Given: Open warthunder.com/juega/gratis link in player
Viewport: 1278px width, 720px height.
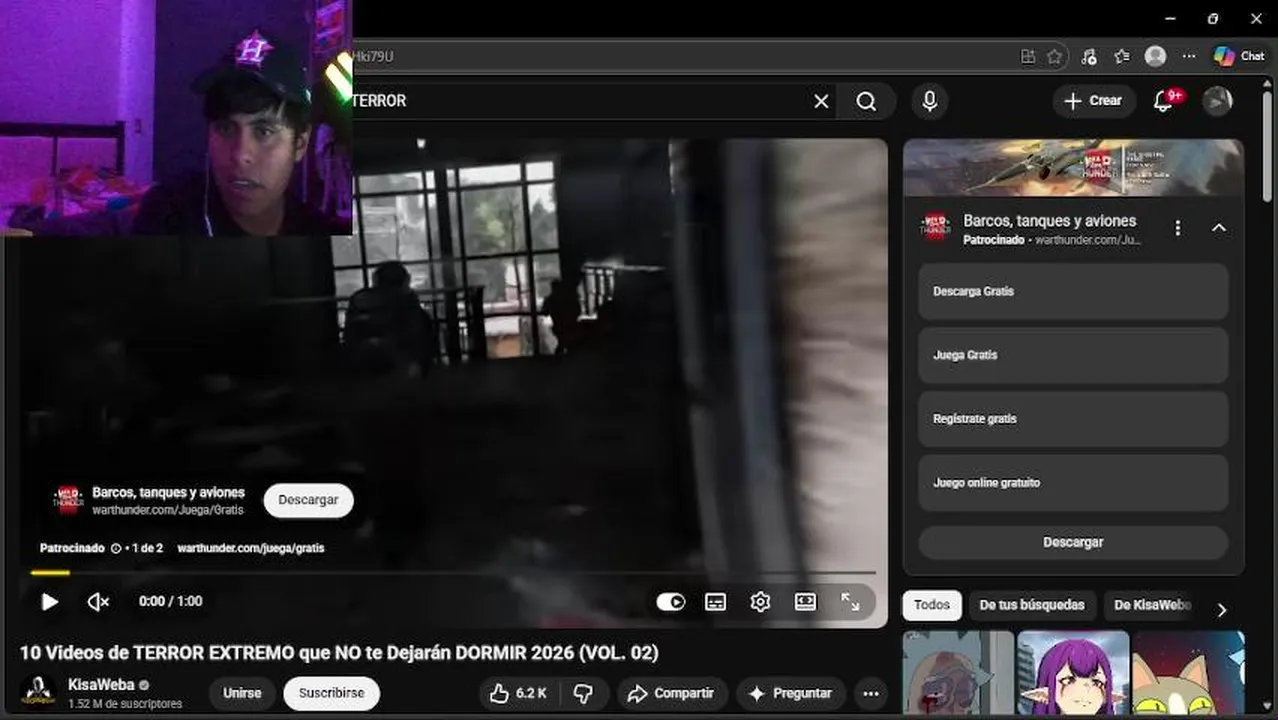Looking at the screenshot, I should tap(251, 548).
